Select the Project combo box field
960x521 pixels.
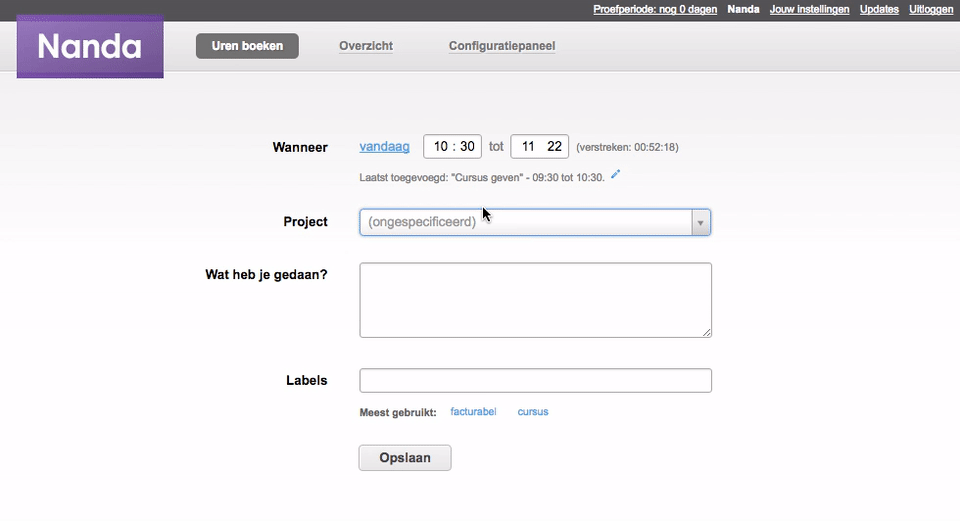point(534,222)
